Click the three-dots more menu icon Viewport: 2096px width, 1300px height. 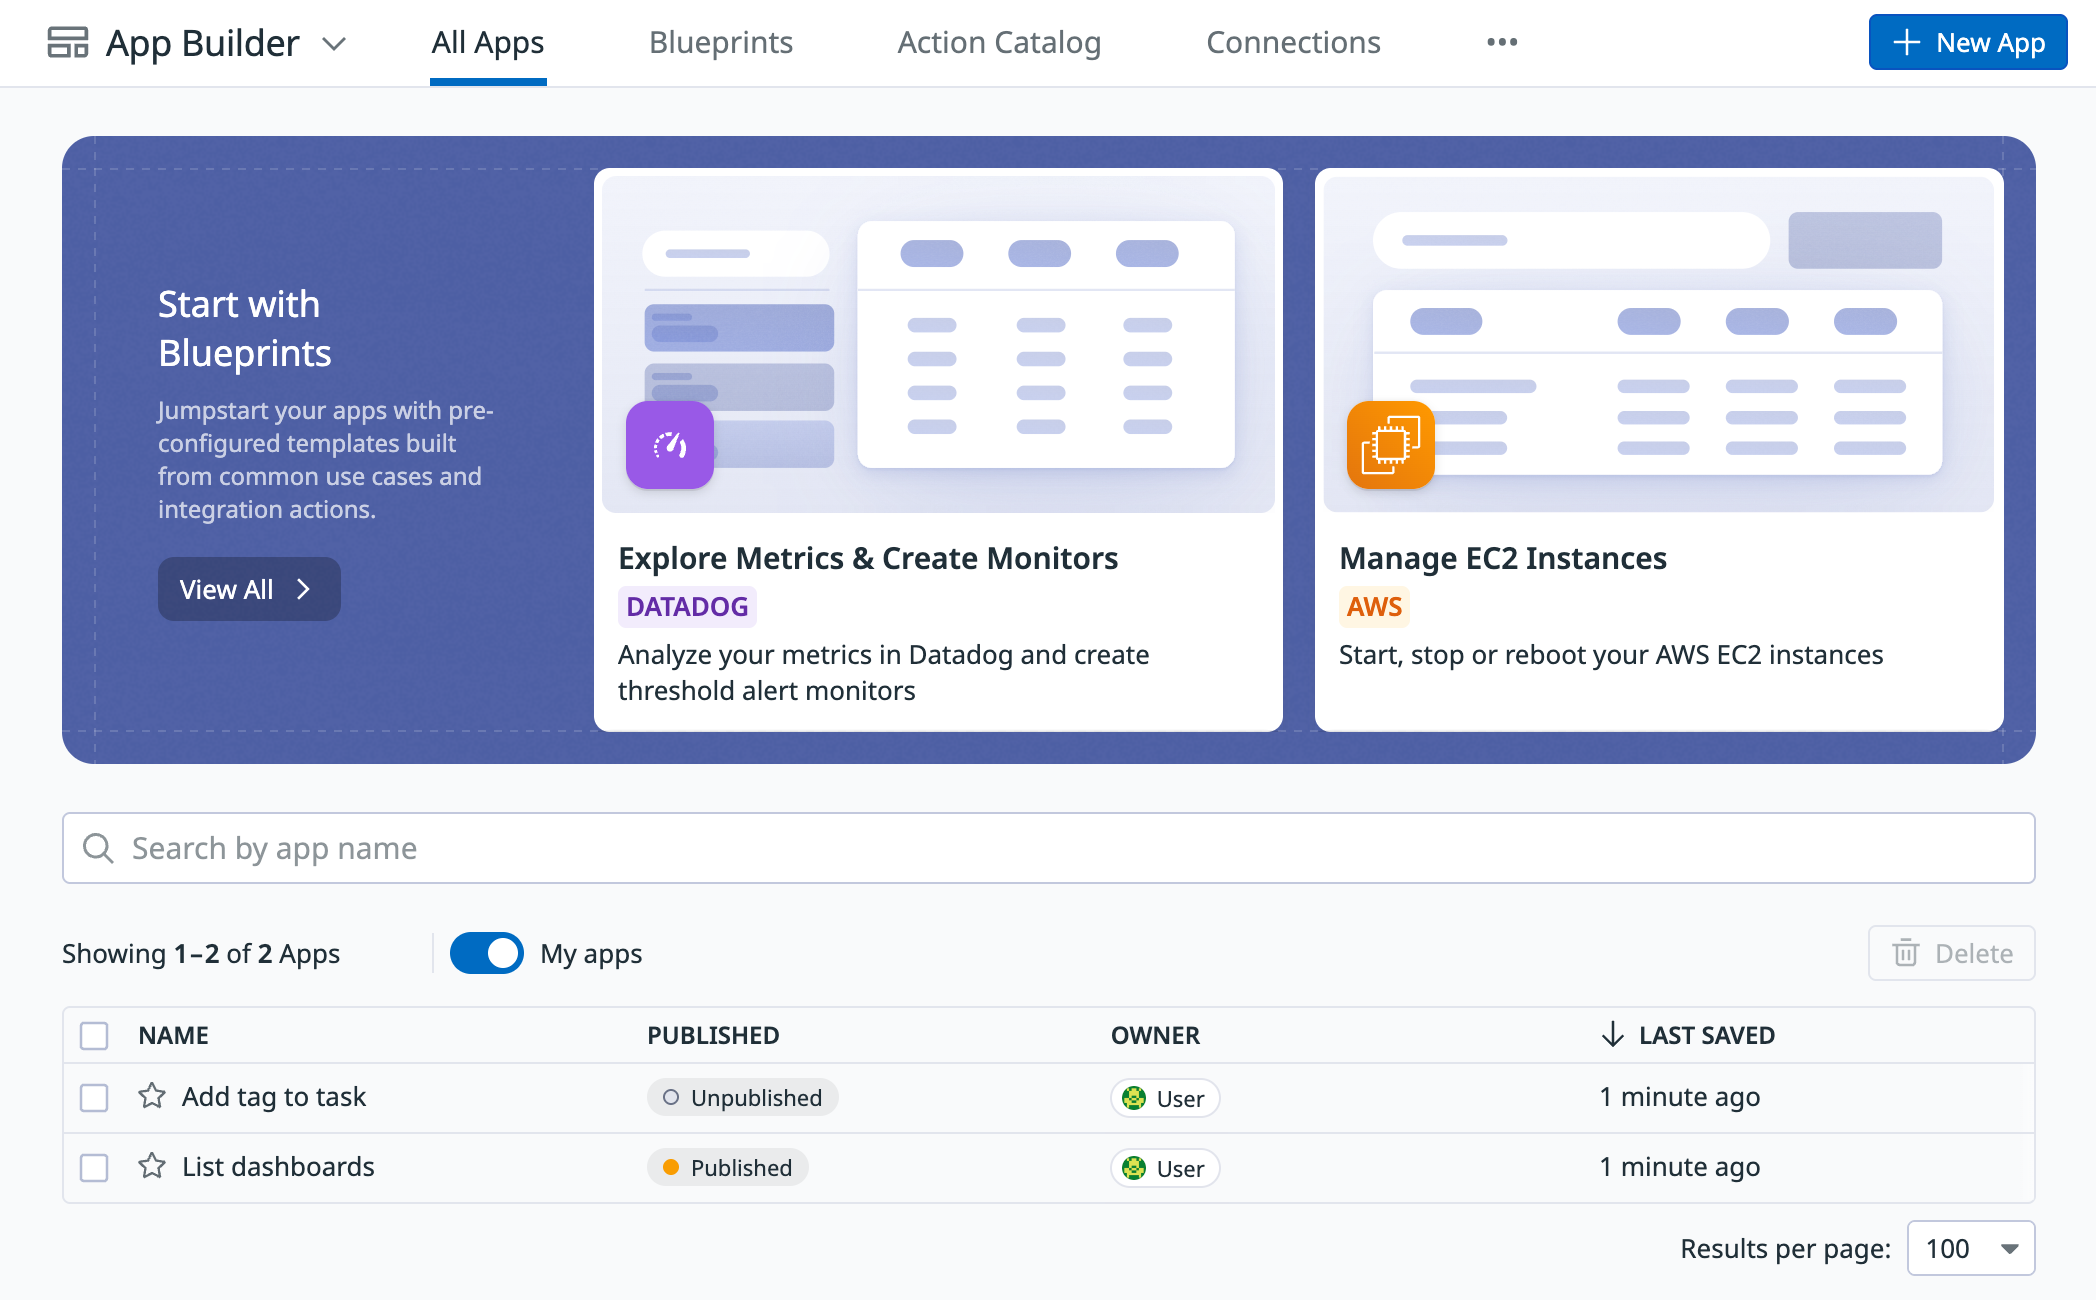1501,42
